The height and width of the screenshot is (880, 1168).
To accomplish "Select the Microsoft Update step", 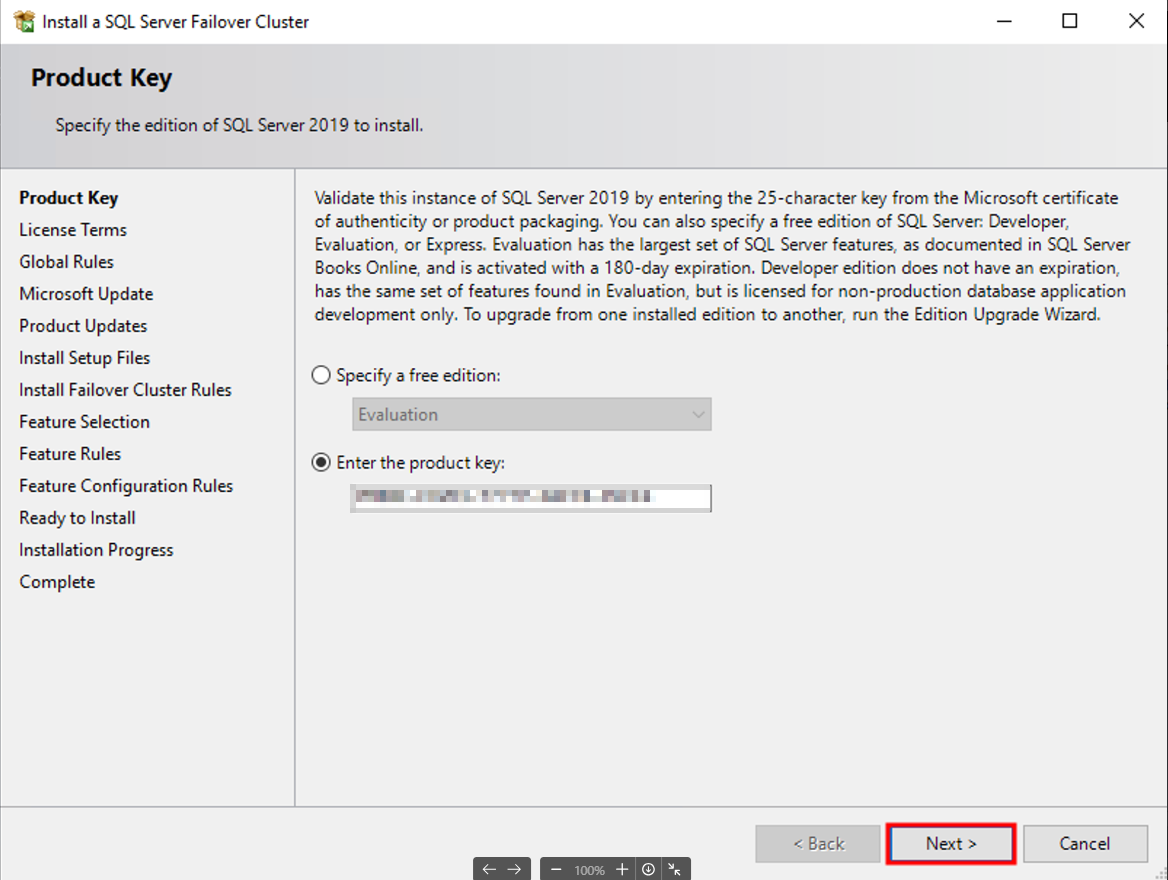I will click(x=86, y=294).
